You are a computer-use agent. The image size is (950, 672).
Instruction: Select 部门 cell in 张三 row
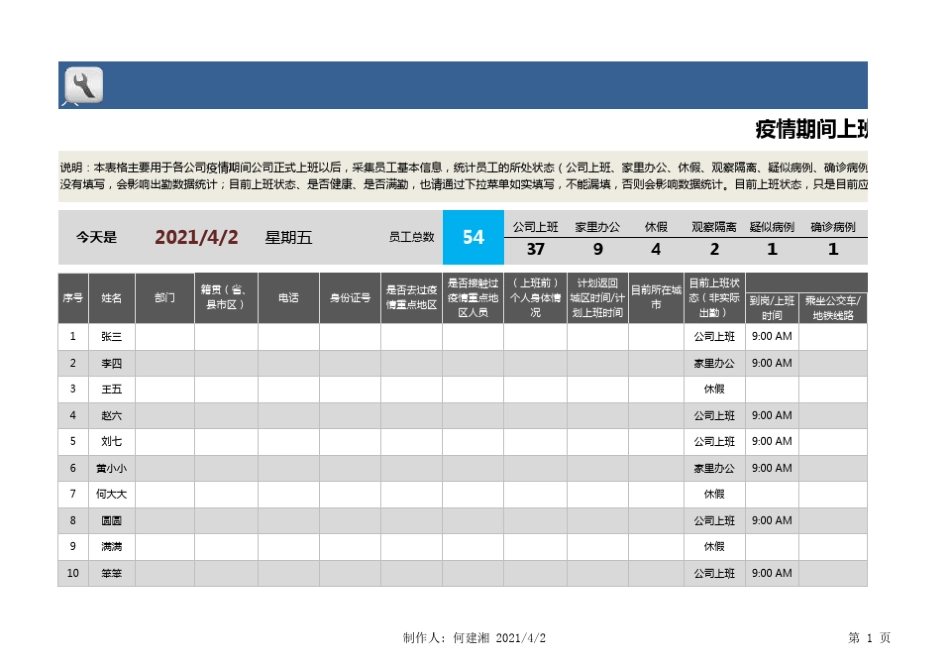click(x=165, y=336)
